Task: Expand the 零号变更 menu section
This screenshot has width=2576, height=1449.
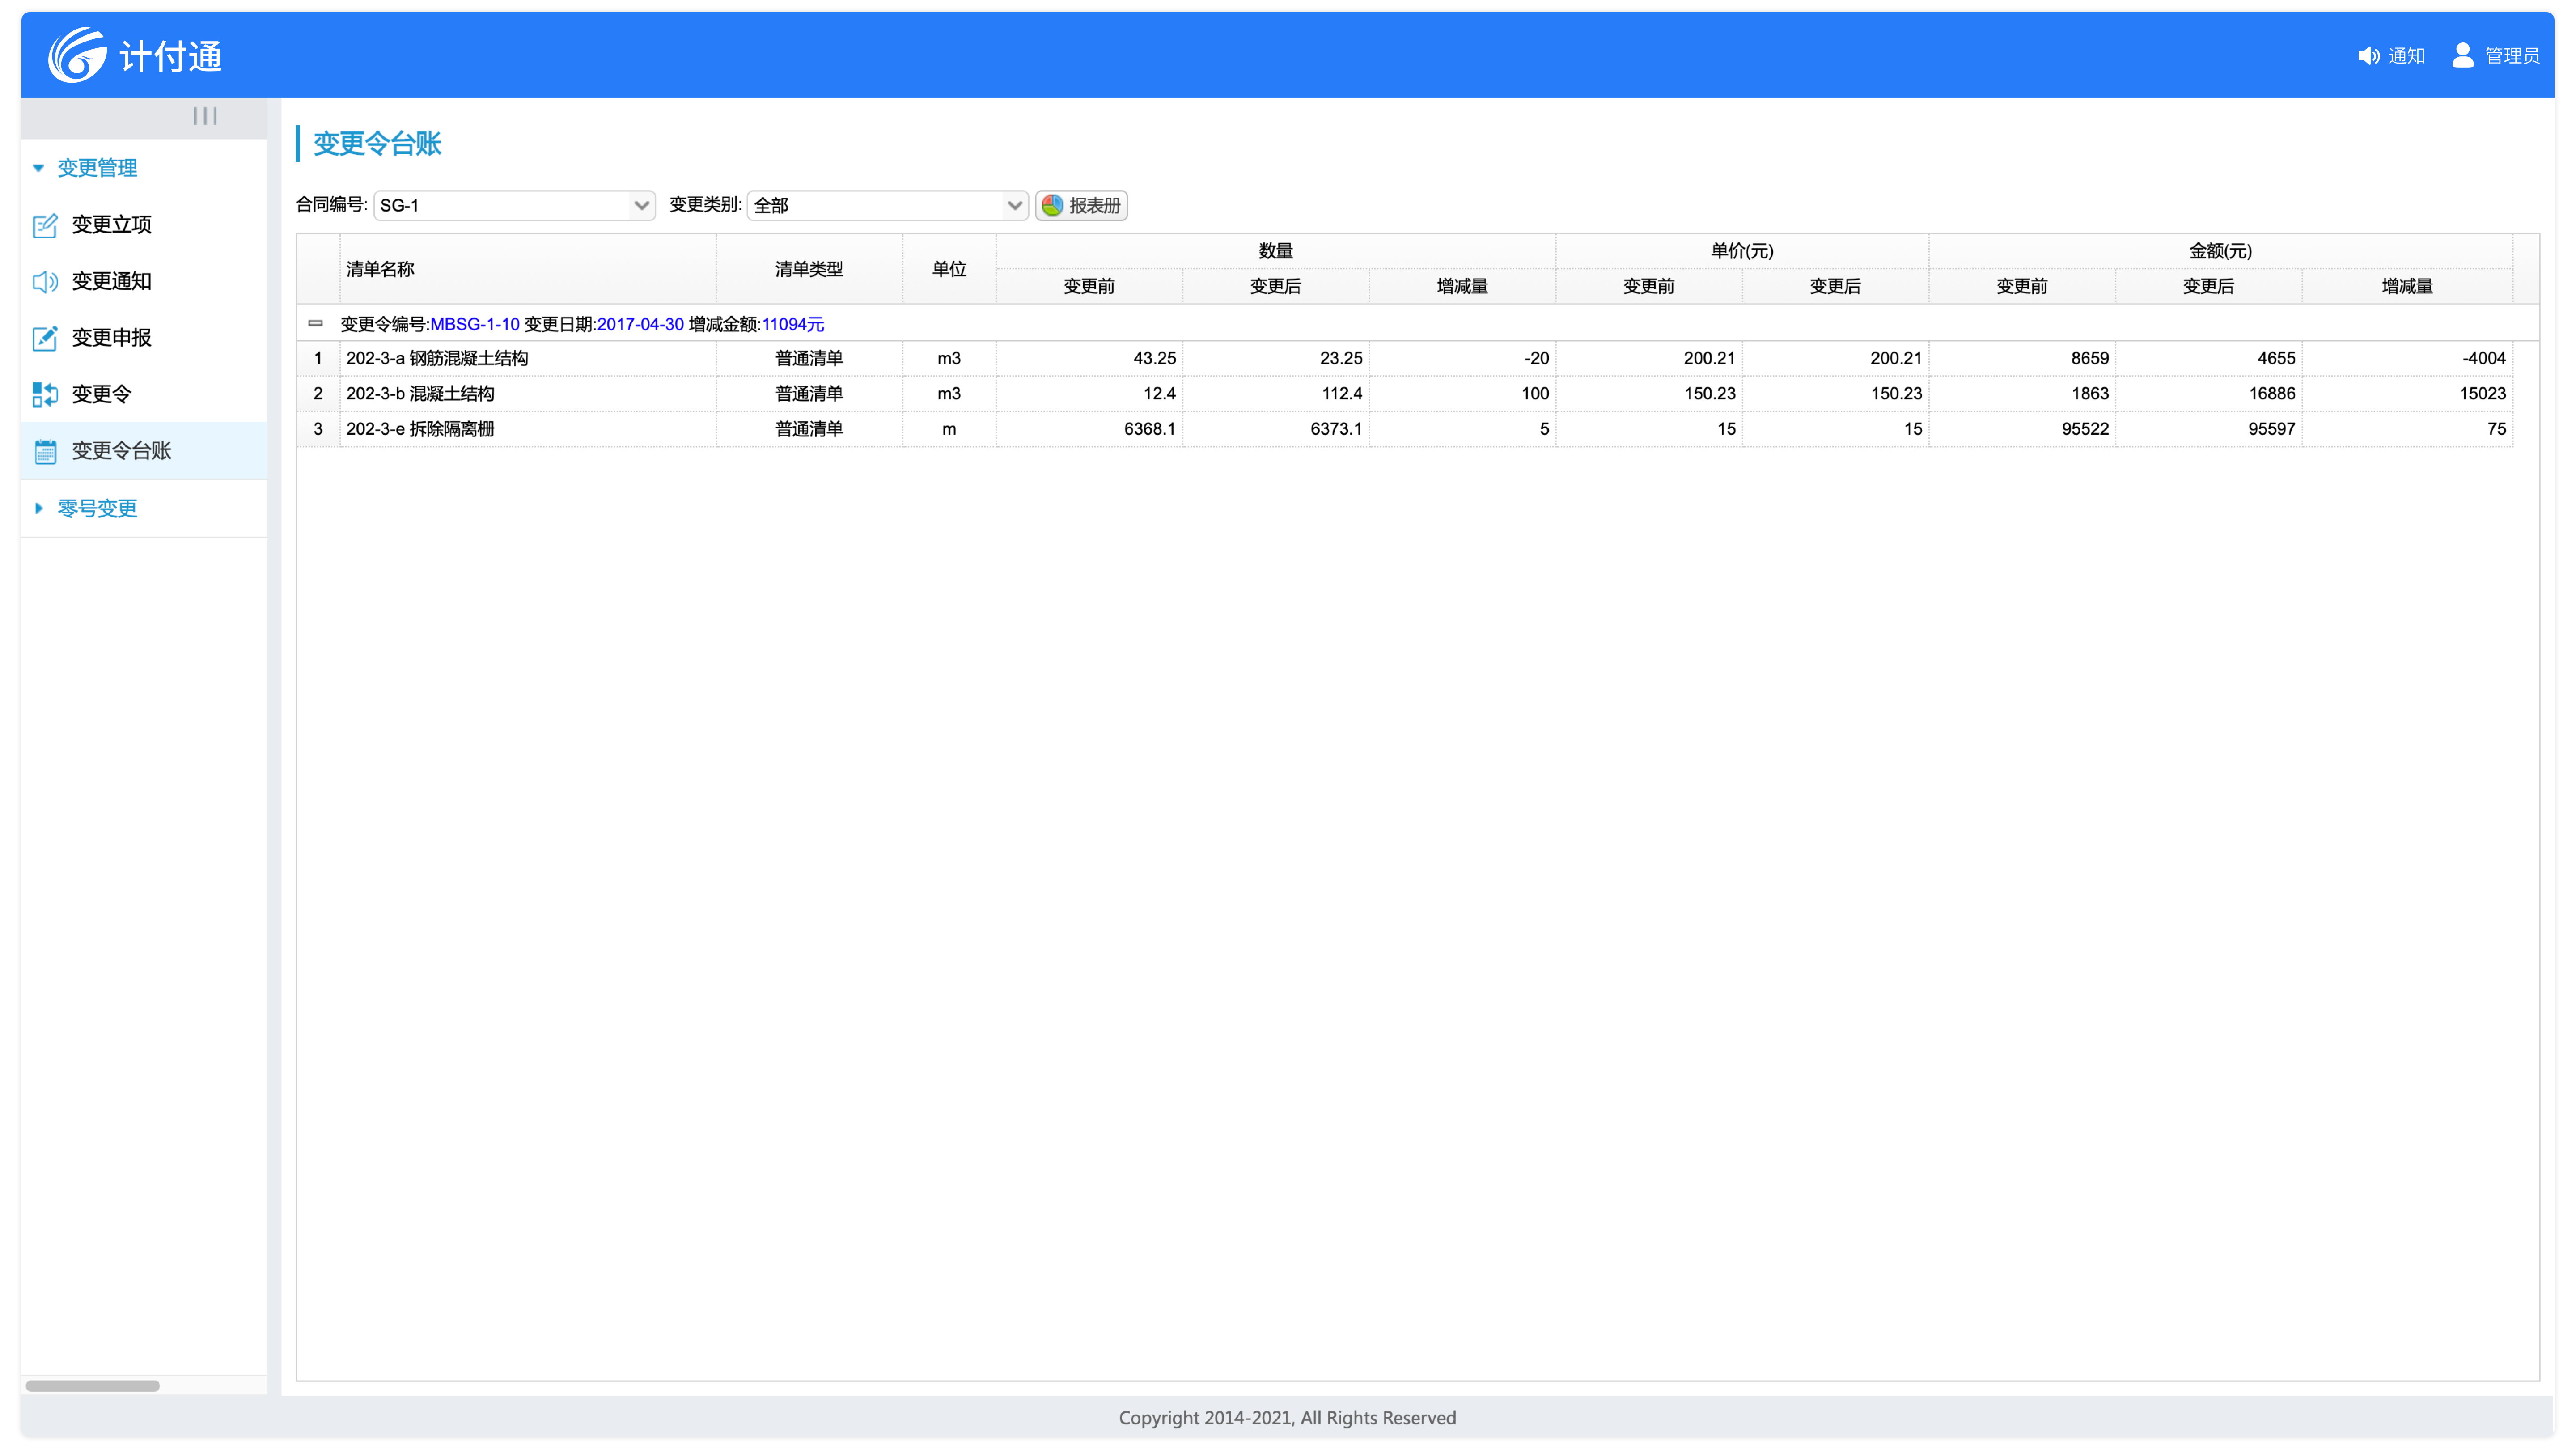Action: point(97,508)
